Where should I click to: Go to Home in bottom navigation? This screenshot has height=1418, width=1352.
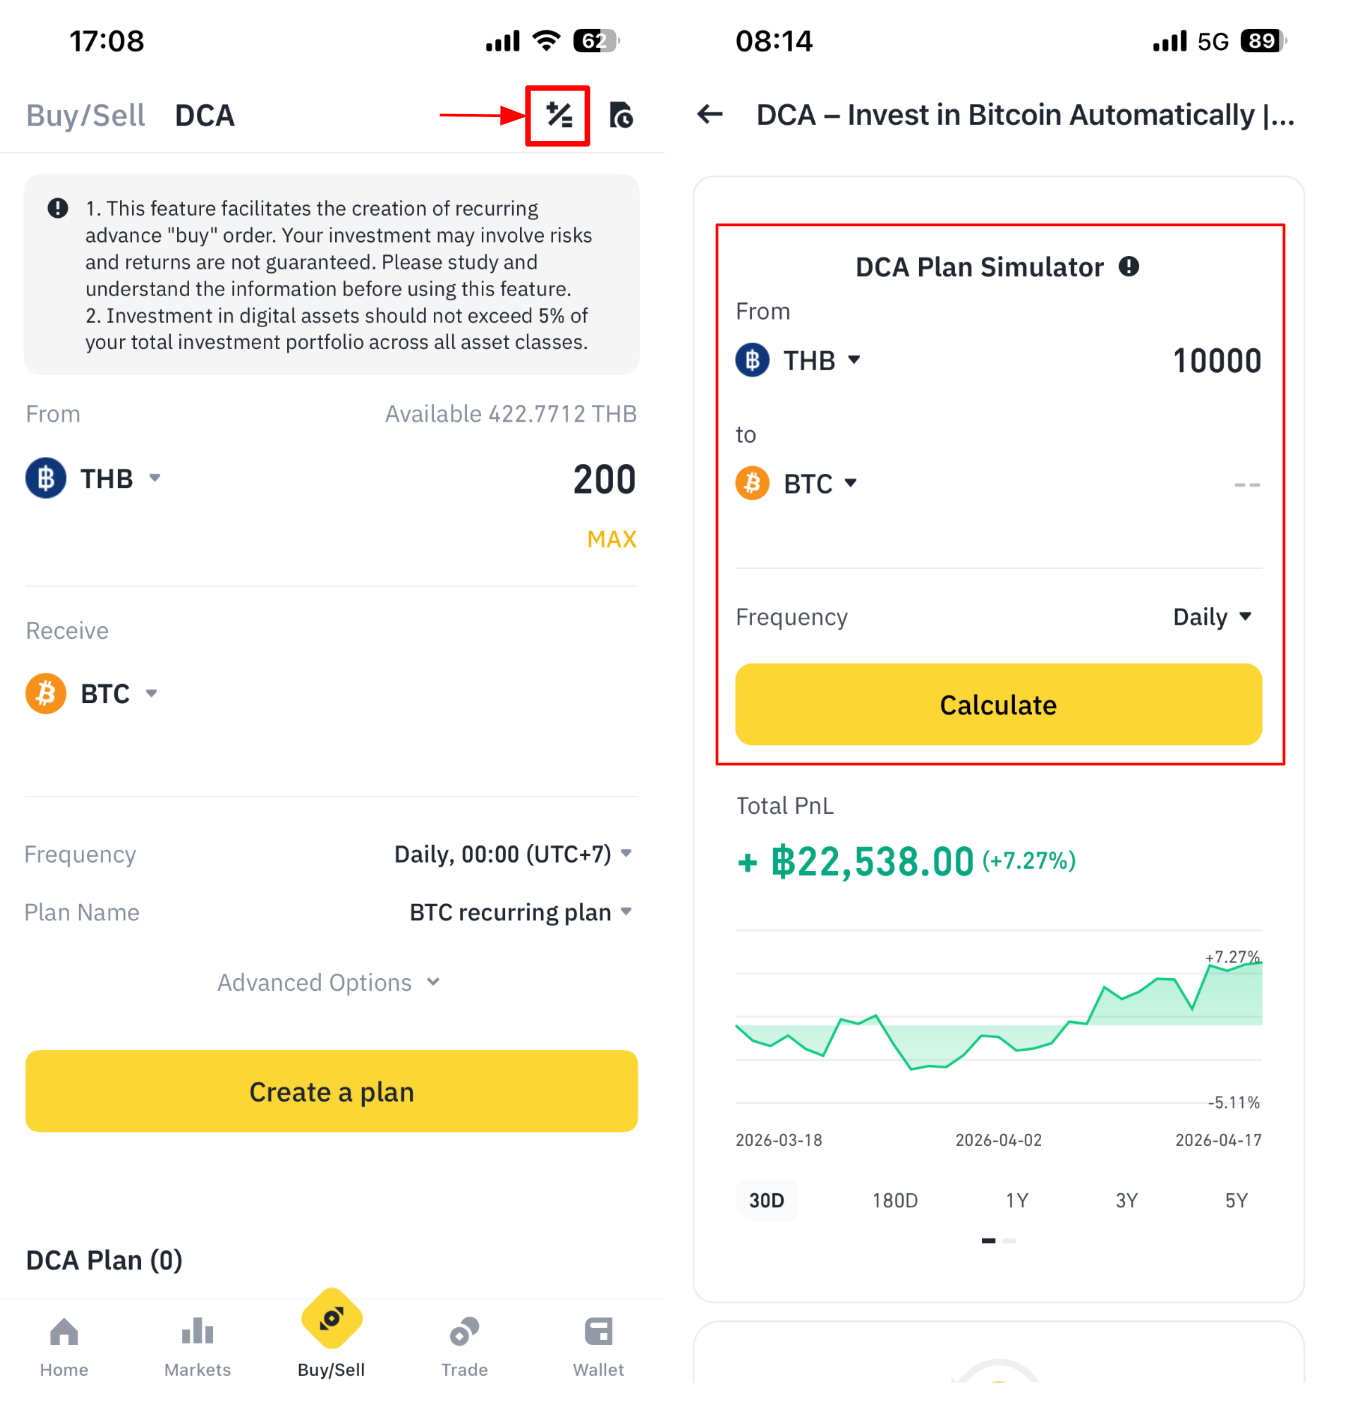pyautogui.click(x=64, y=1346)
